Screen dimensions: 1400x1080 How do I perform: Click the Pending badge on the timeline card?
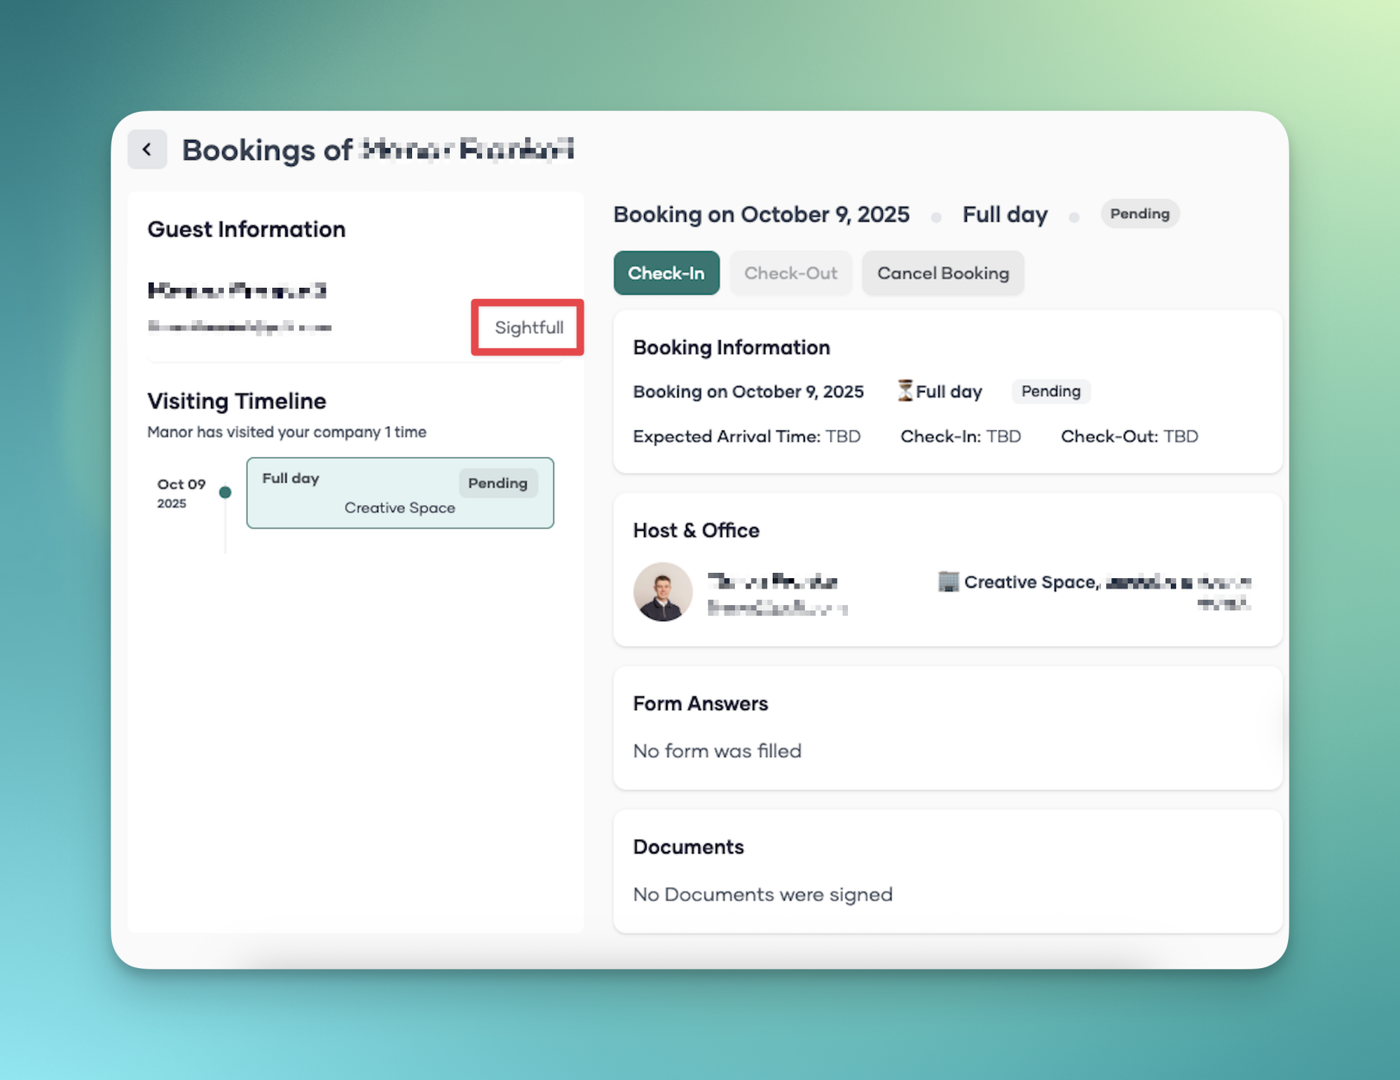(497, 483)
